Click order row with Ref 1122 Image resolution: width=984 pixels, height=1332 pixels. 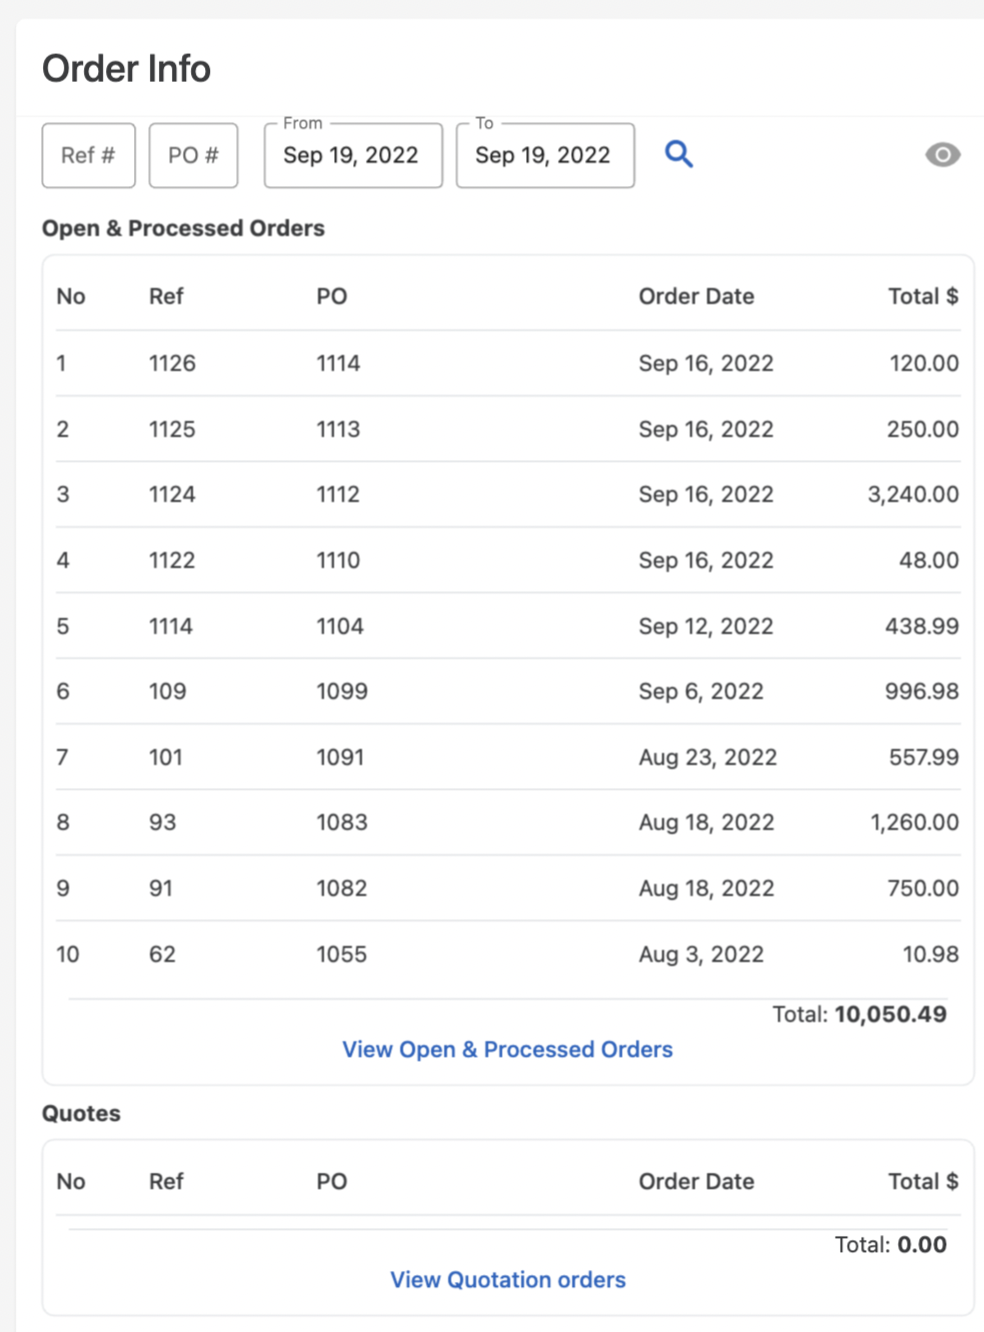[x=172, y=560]
